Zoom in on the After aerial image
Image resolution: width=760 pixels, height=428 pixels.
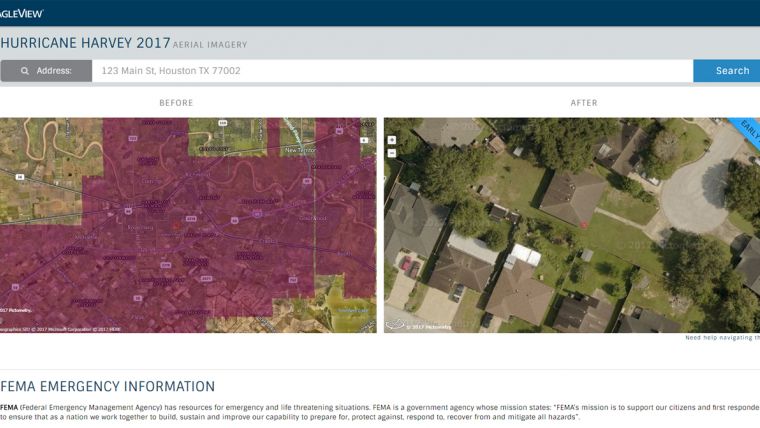pos(392,140)
